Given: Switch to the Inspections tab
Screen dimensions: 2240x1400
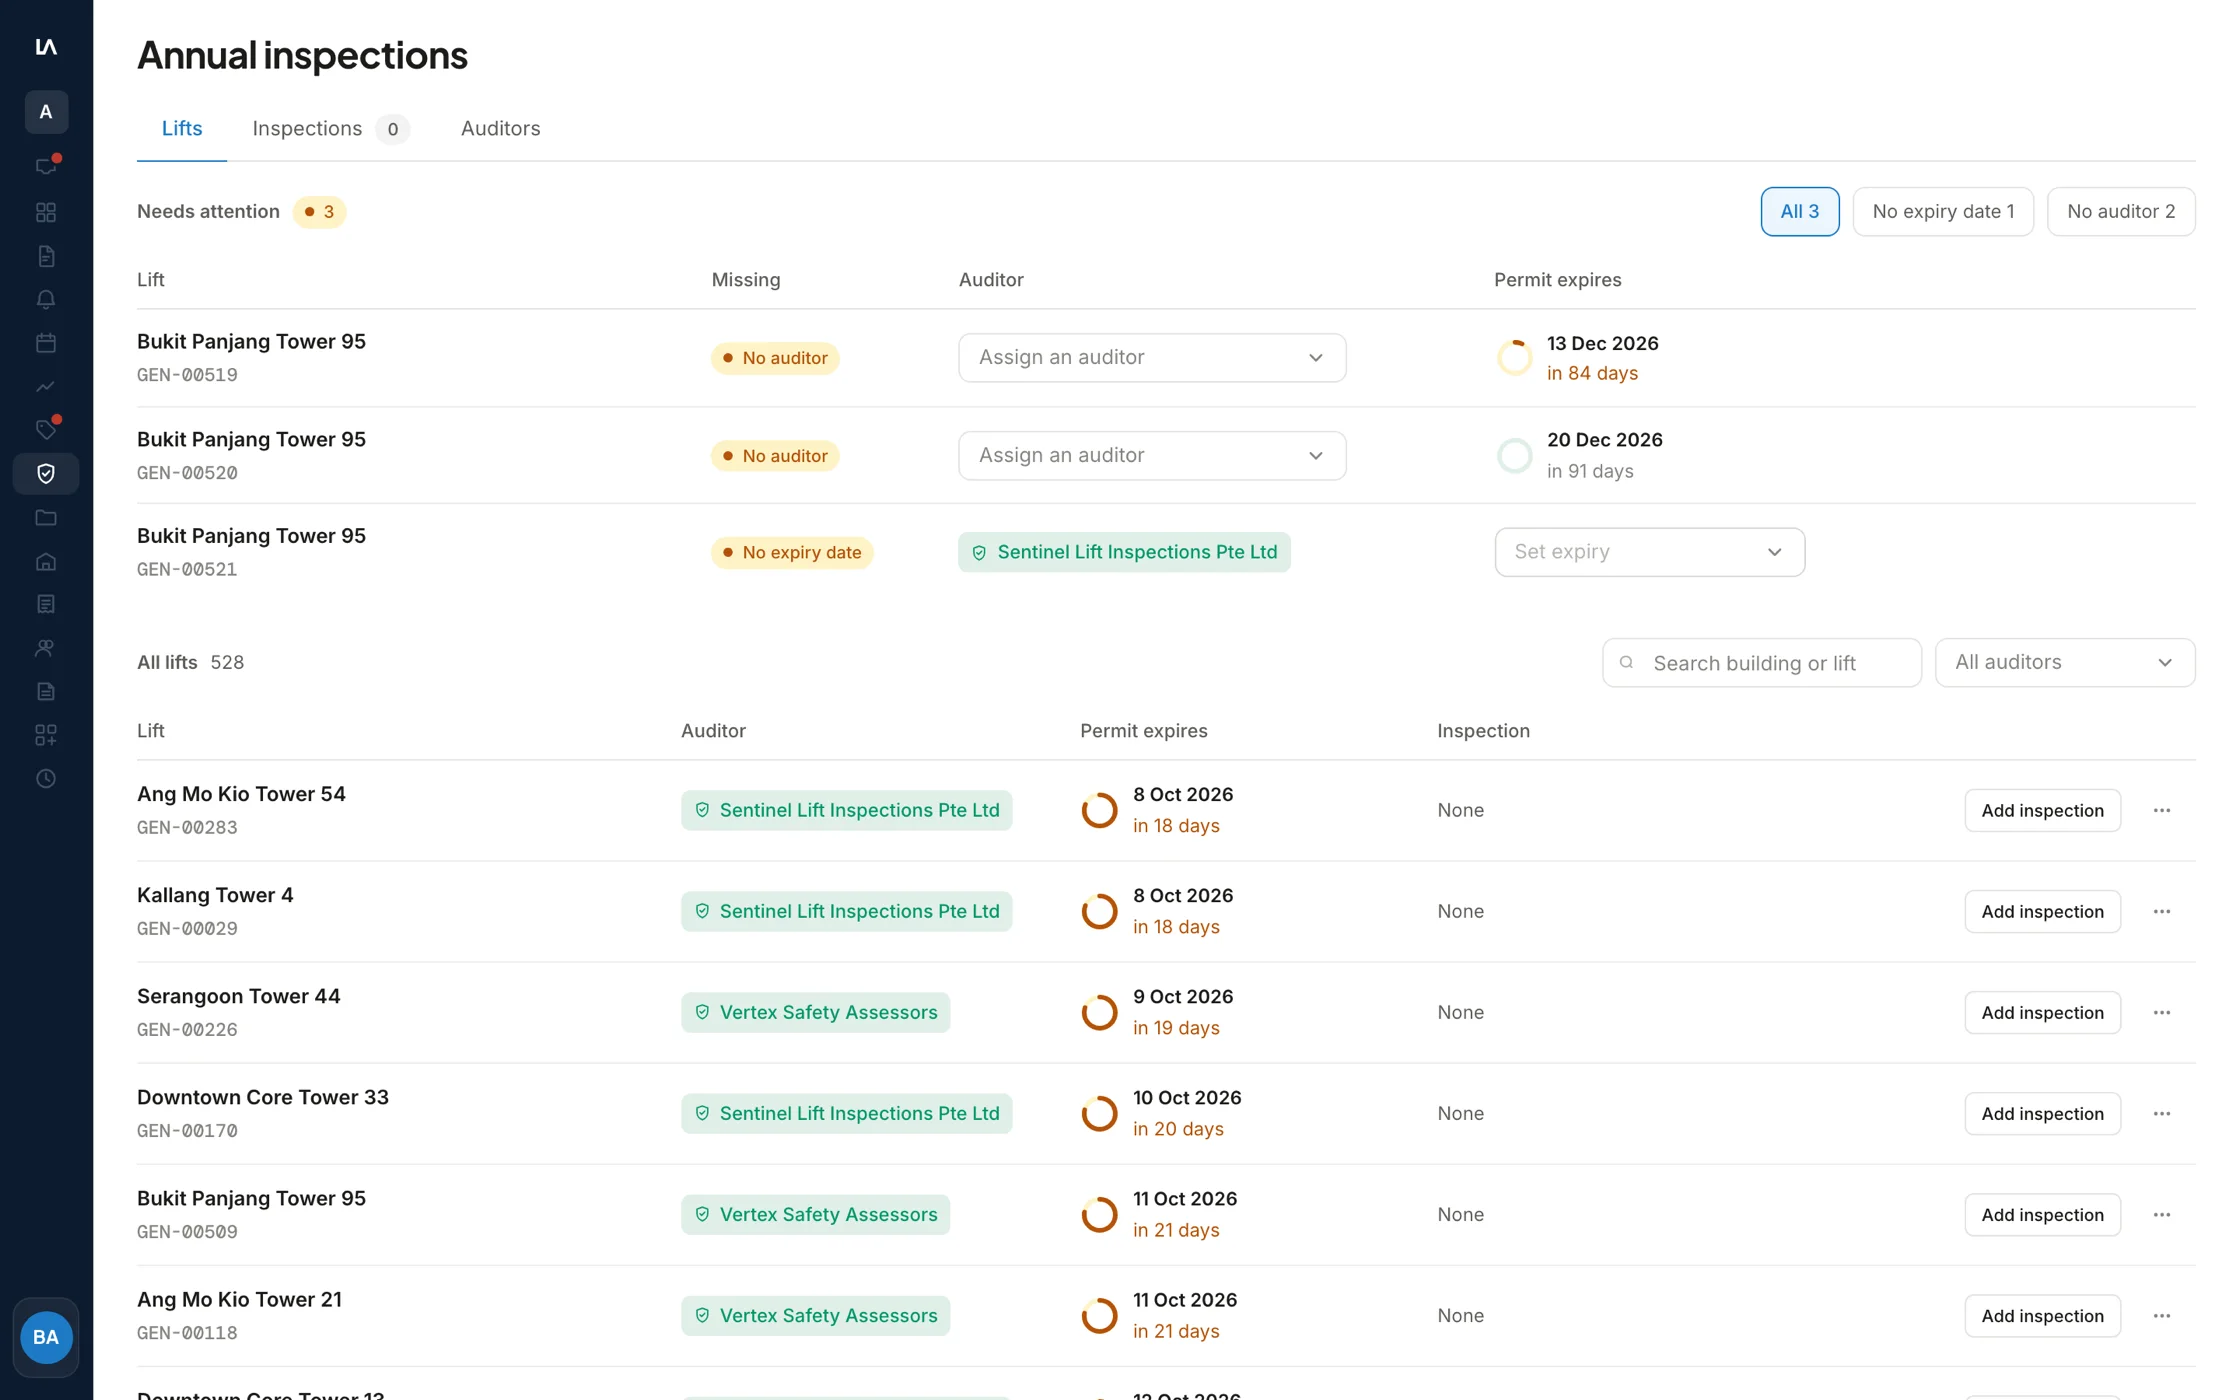Looking at the screenshot, I should (331, 128).
